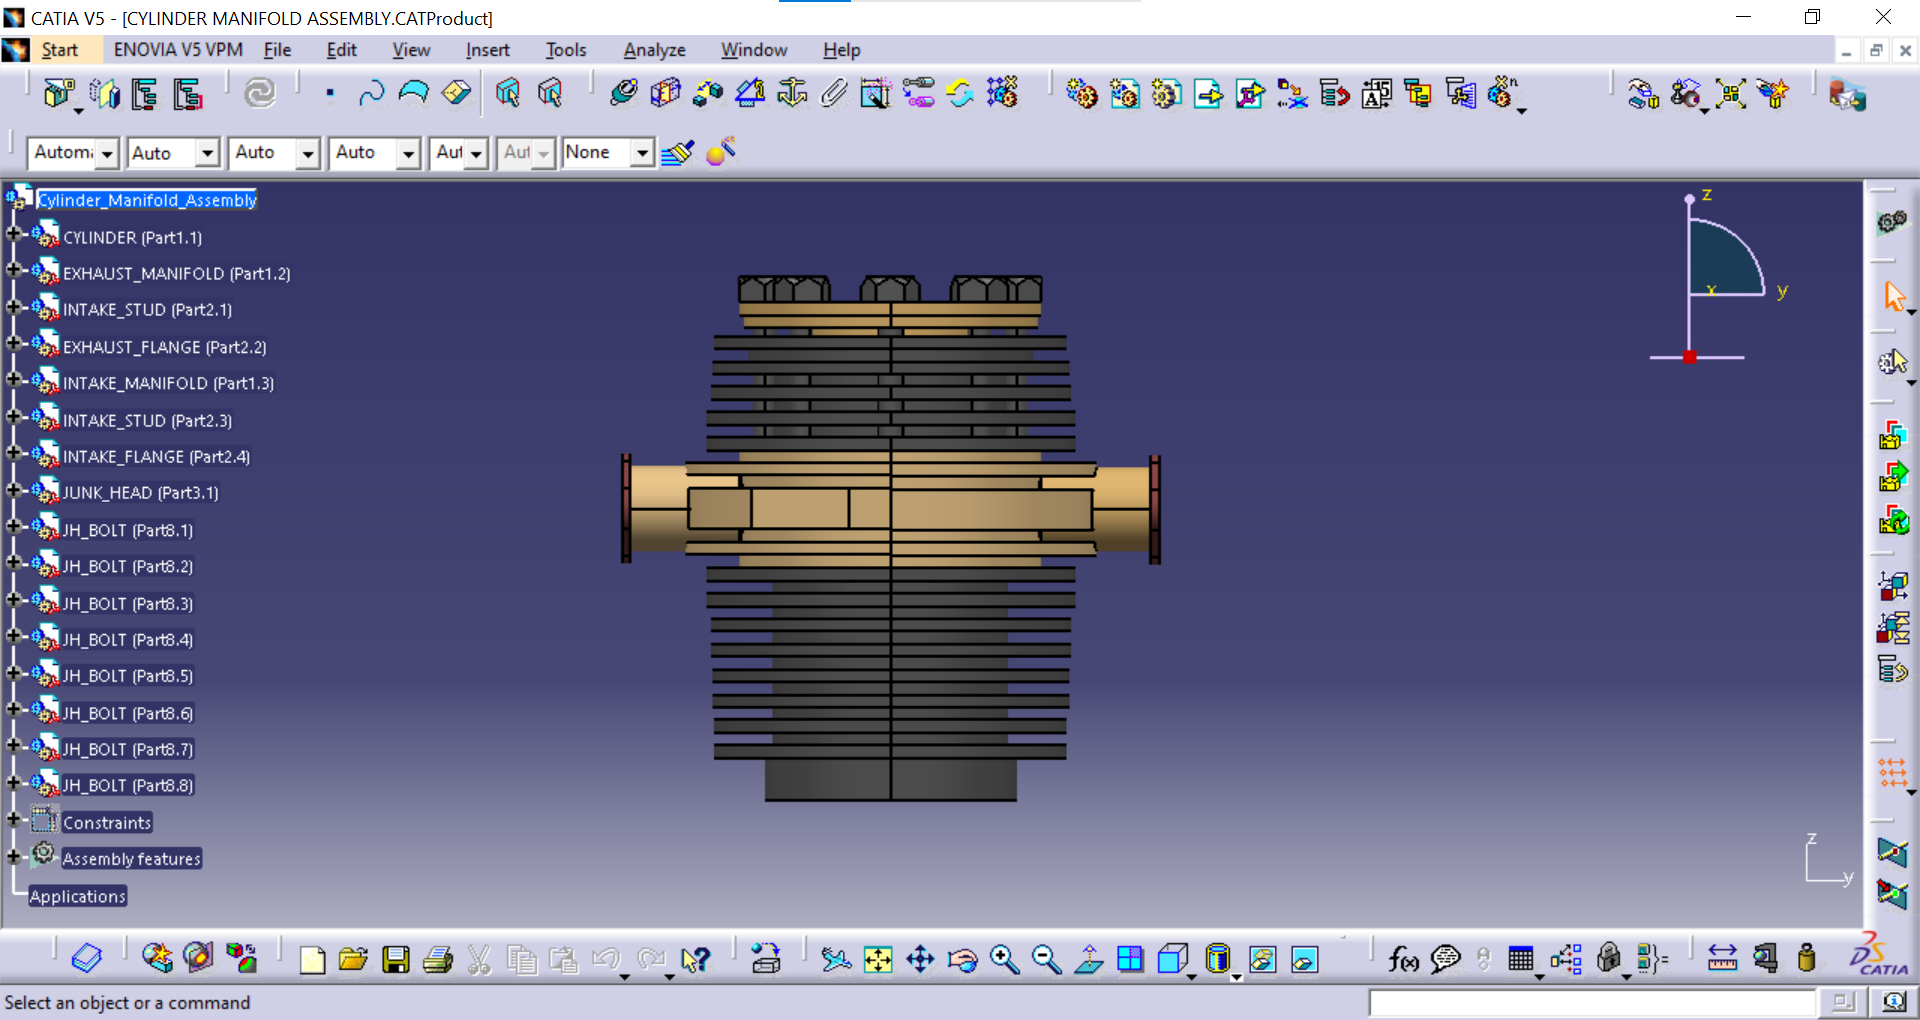Click the Painter brush icon in graphic properties
This screenshot has height=1020, width=1920.
click(678, 153)
